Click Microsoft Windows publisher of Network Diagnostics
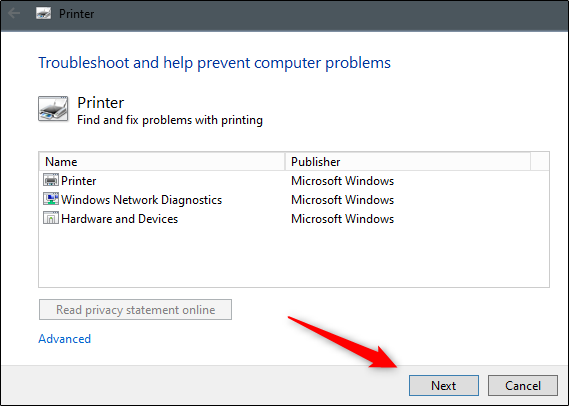Viewport: 569px width, 406px height. tap(342, 200)
